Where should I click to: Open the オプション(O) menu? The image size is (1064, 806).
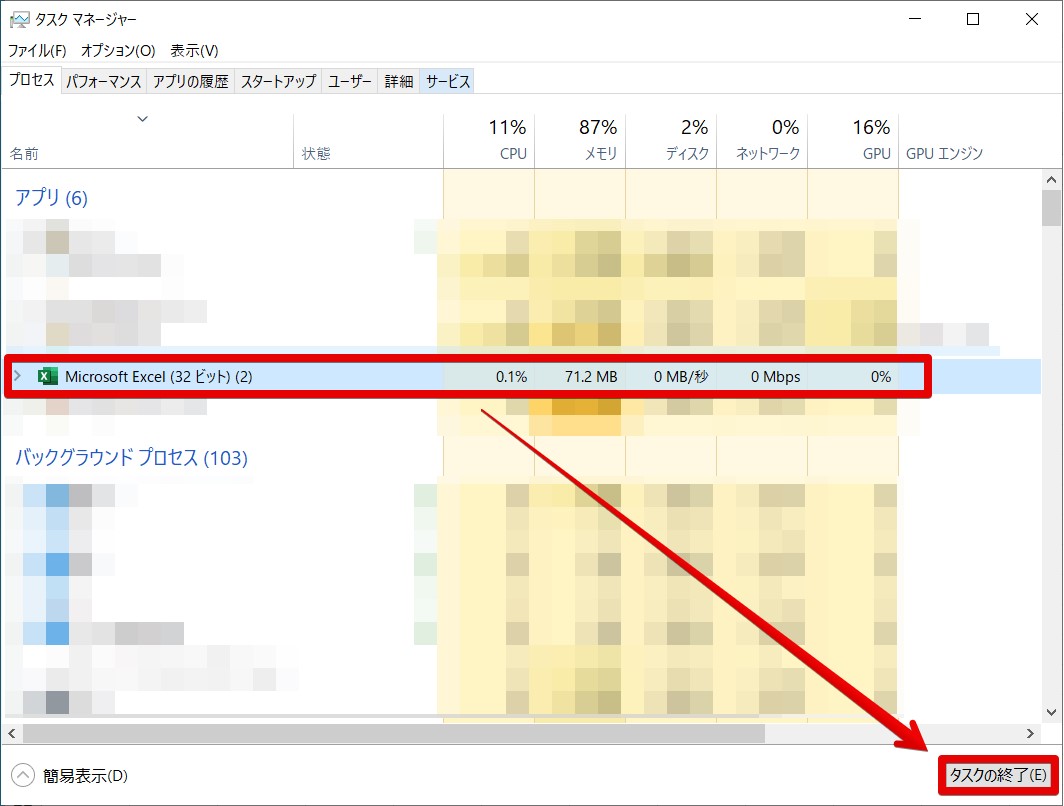point(118,50)
